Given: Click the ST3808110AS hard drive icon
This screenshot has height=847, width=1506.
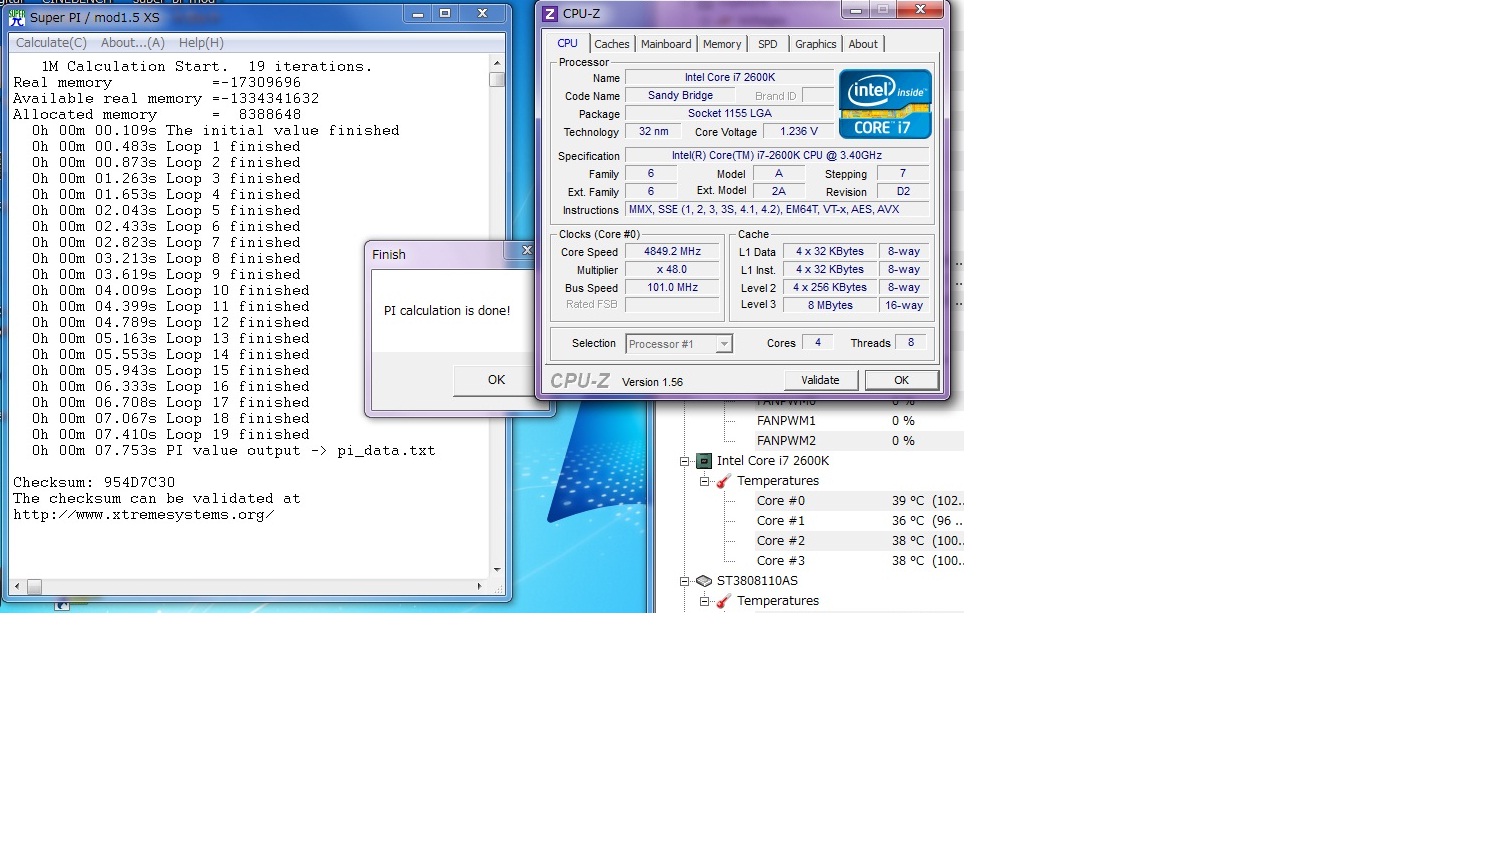Looking at the screenshot, I should (x=704, y=581).
